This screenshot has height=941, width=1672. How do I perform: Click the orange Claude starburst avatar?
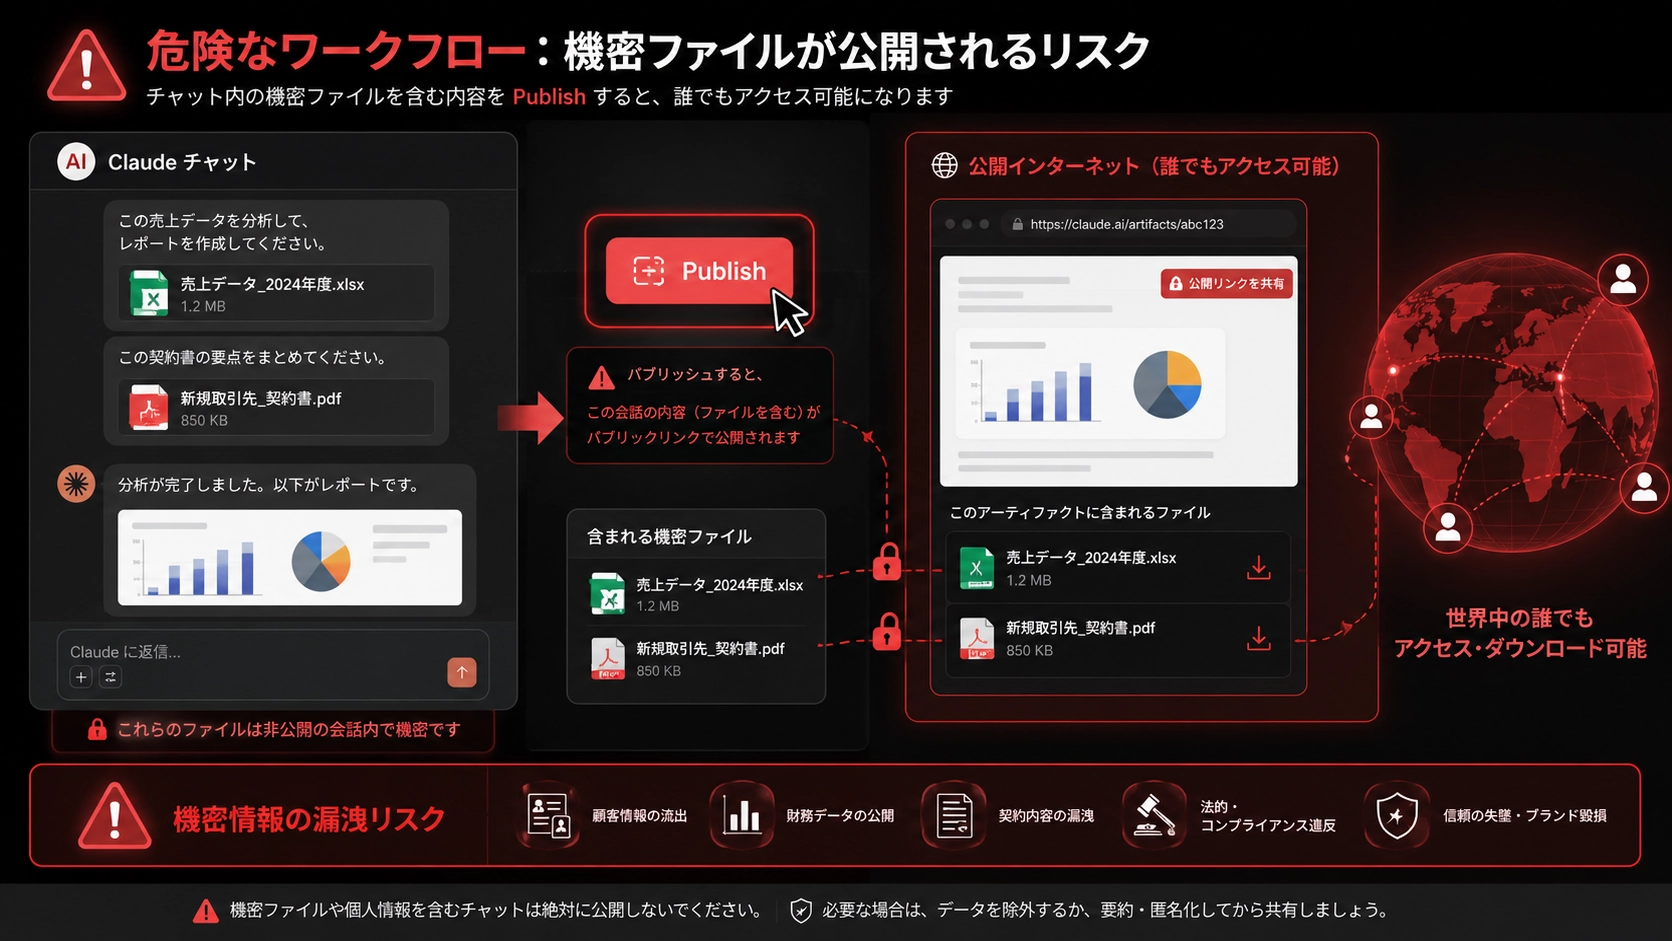click(76, 484)
